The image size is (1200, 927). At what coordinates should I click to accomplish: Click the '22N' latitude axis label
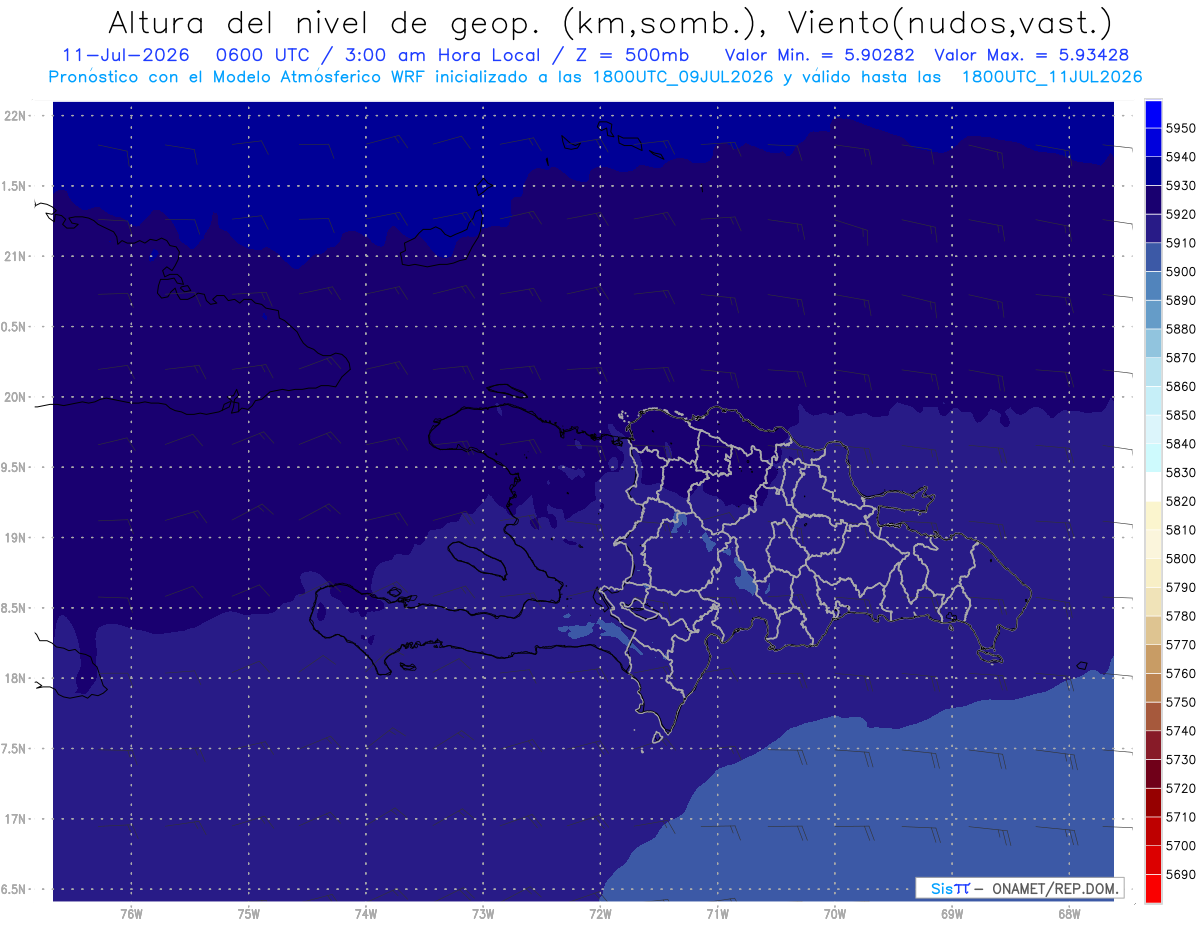[14, 115]
